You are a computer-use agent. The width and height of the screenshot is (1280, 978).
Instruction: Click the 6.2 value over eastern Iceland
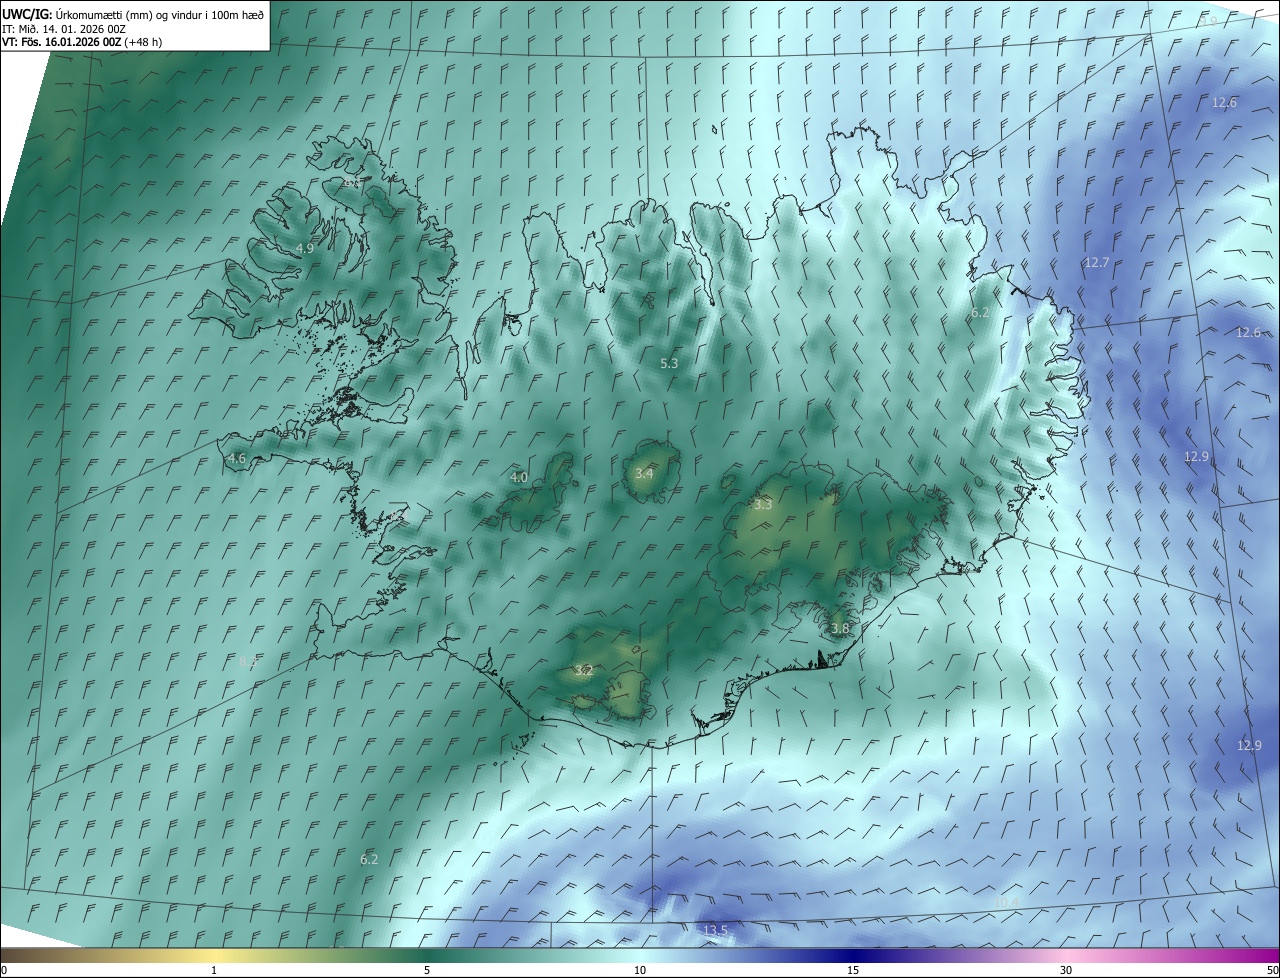pos(980,313)
